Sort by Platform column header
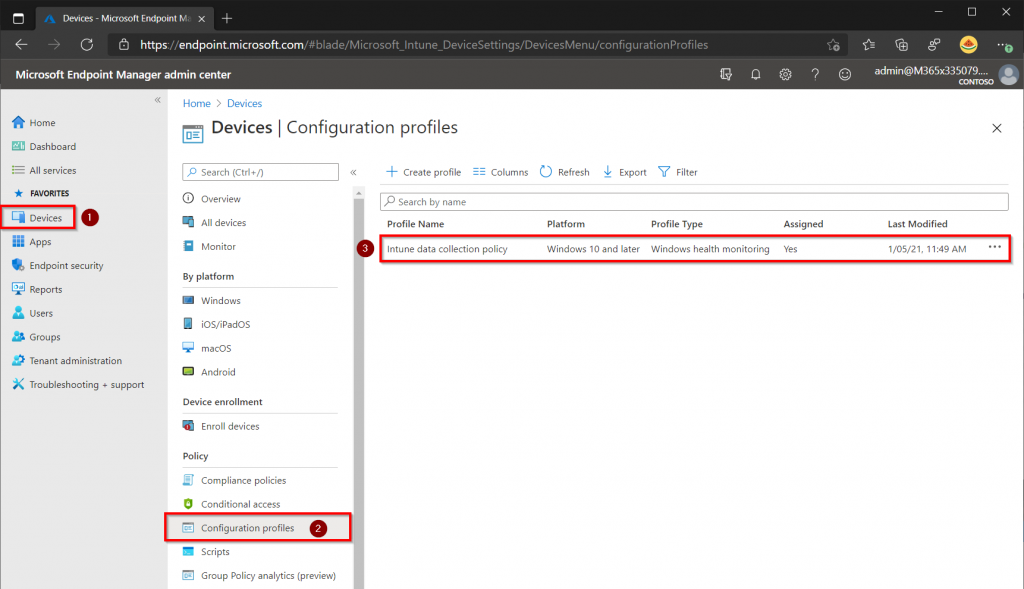The width and height of the screenshot is (1024, 589). pos(566,224)
